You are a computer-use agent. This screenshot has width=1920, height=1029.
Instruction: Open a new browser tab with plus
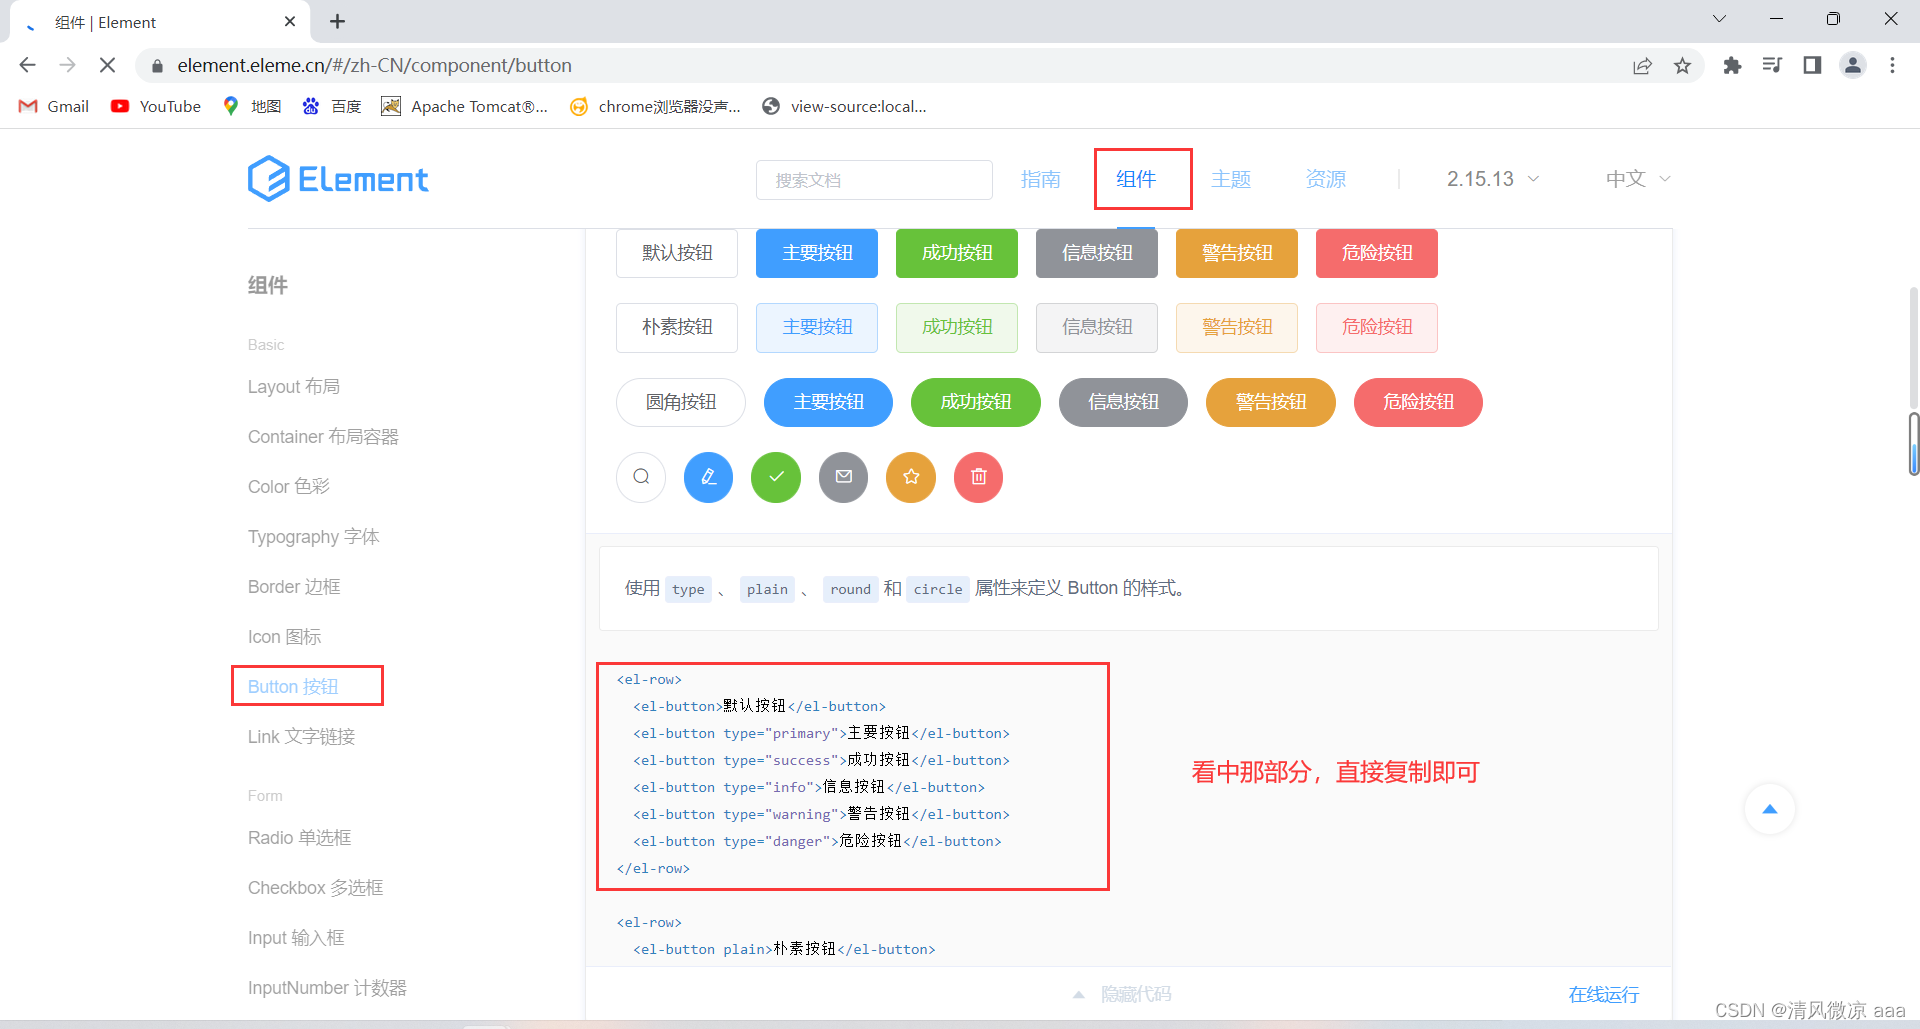[x=337, y=21]
